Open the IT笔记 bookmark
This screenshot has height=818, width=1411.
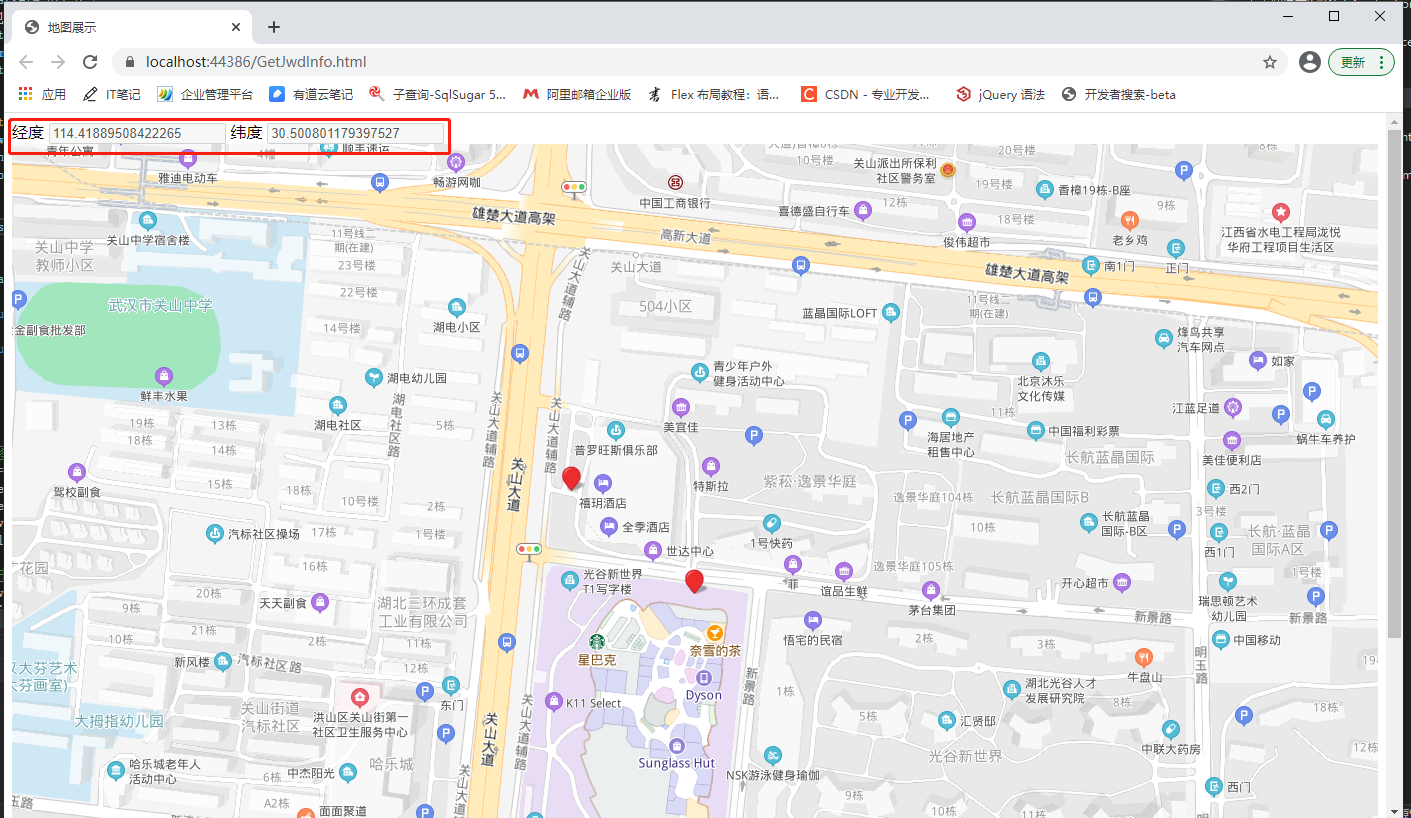coord(111,94)
